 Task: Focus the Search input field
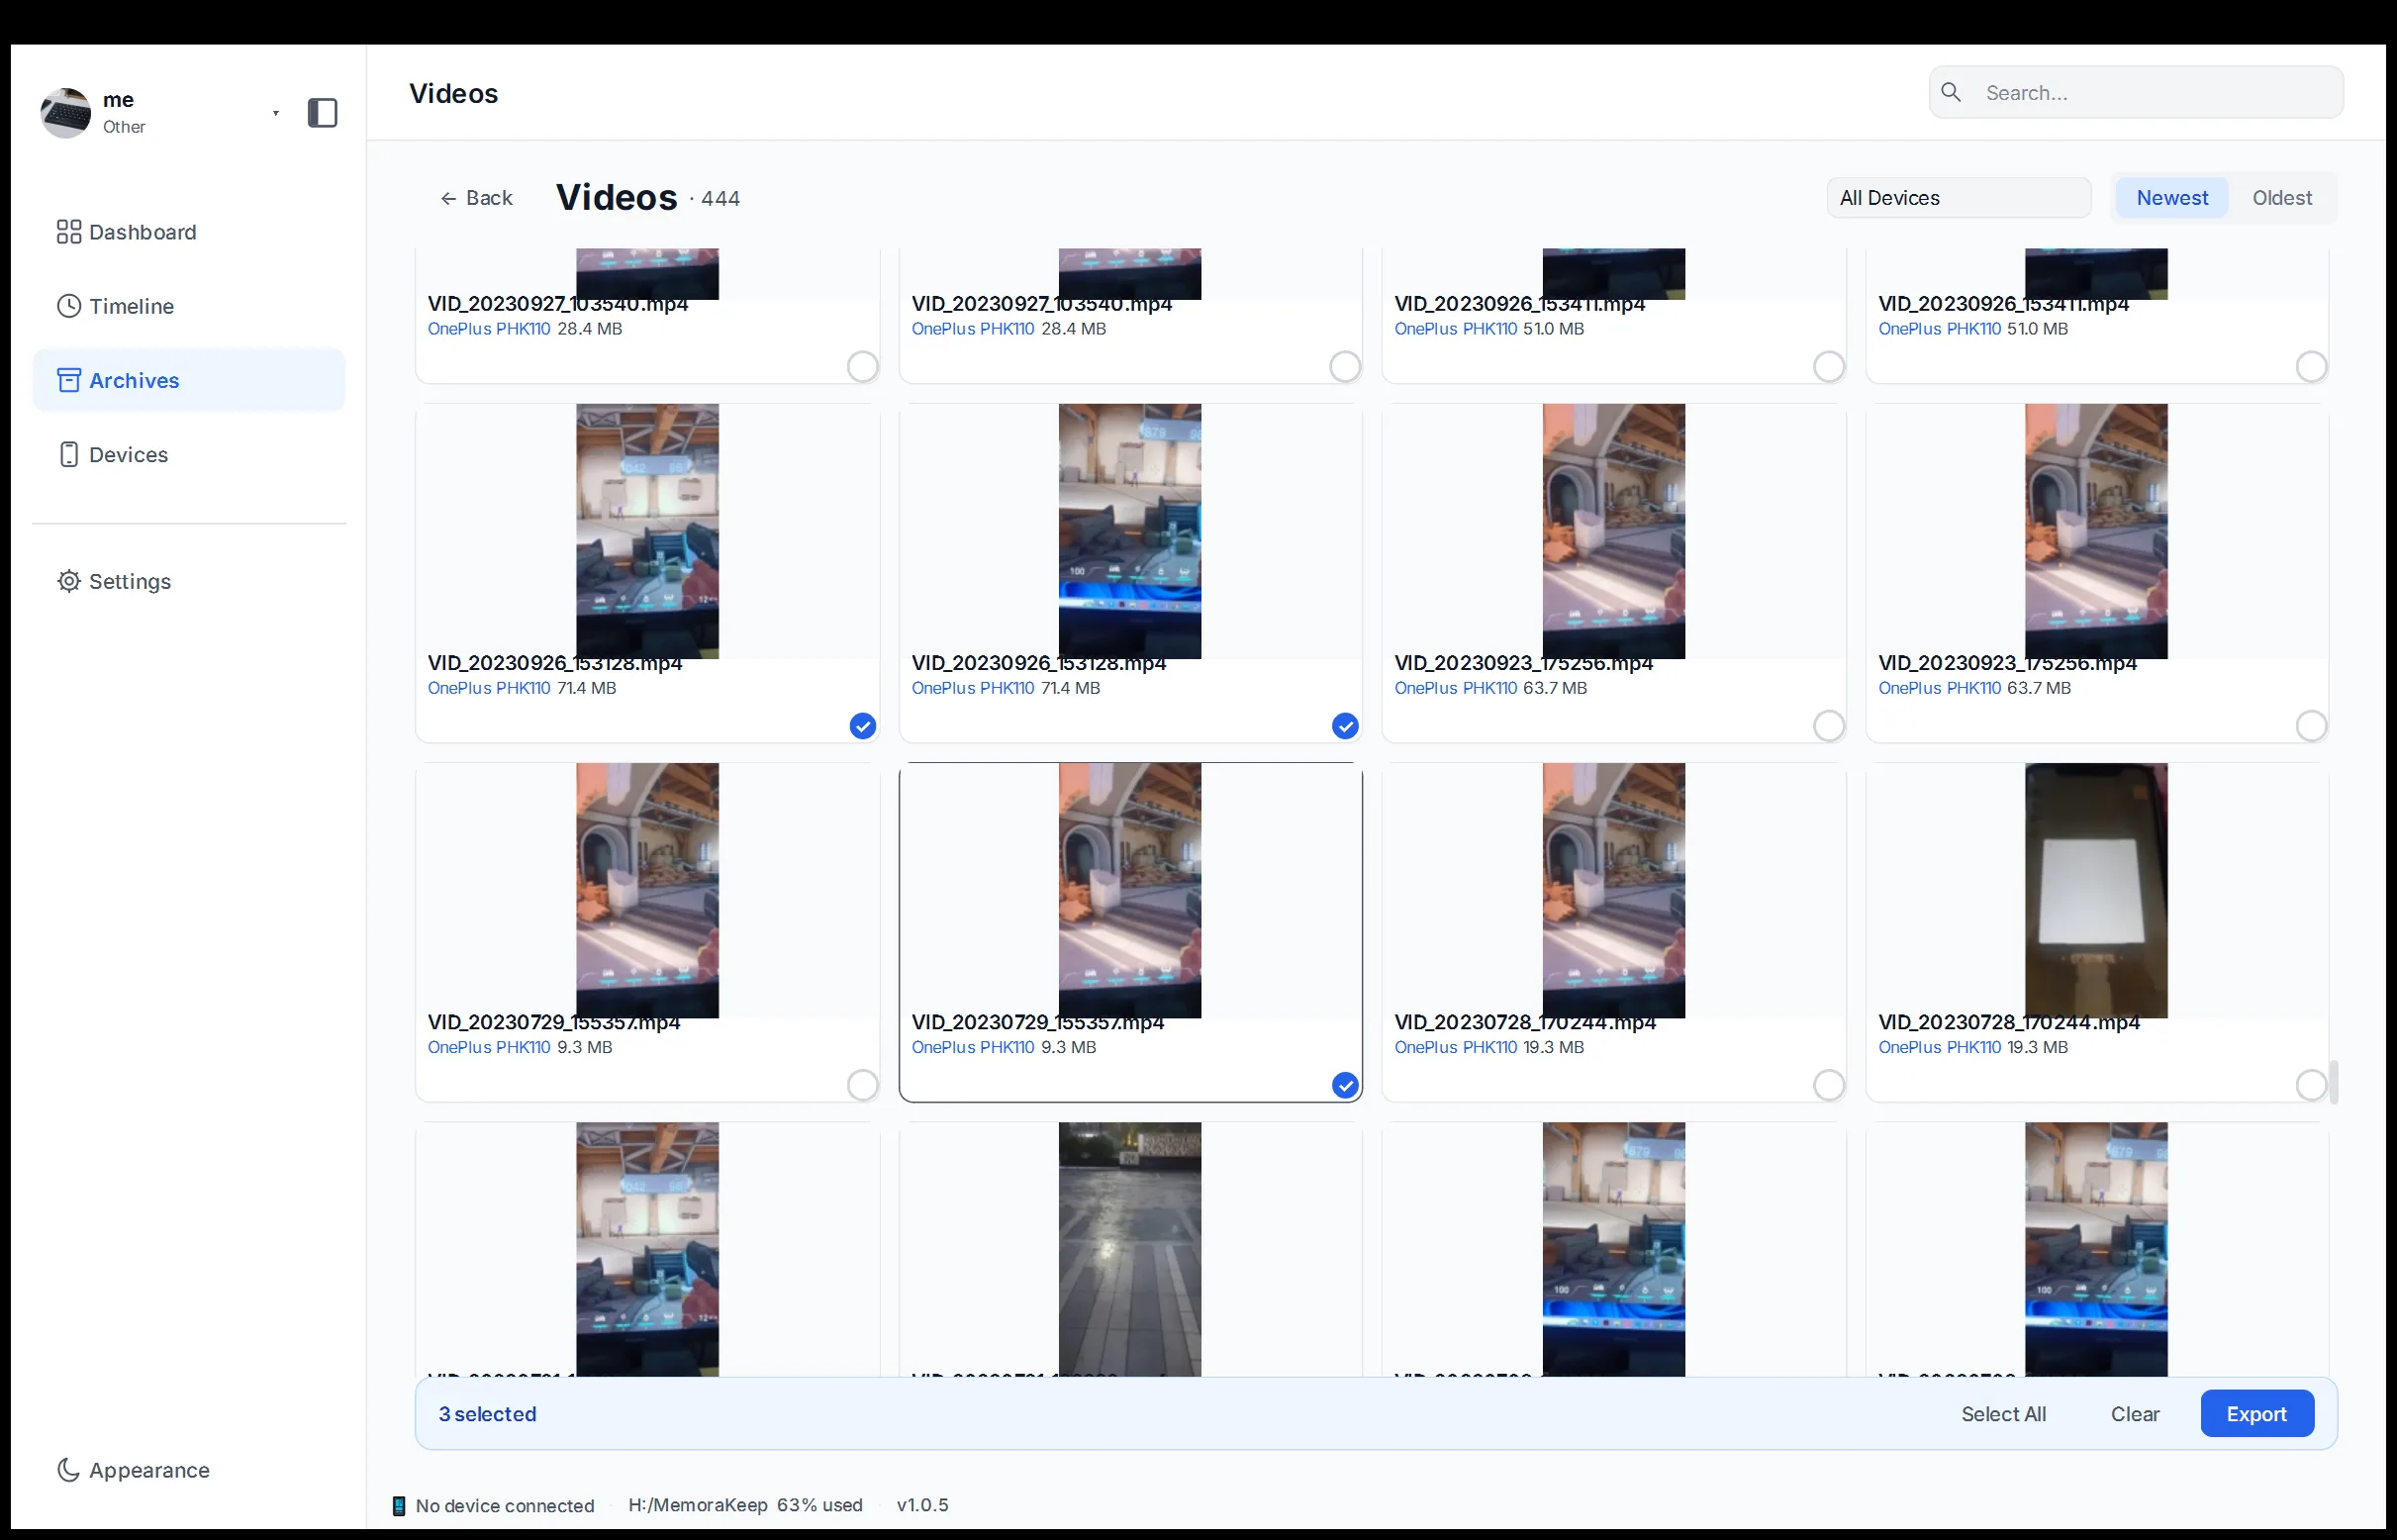[2135, 92]
